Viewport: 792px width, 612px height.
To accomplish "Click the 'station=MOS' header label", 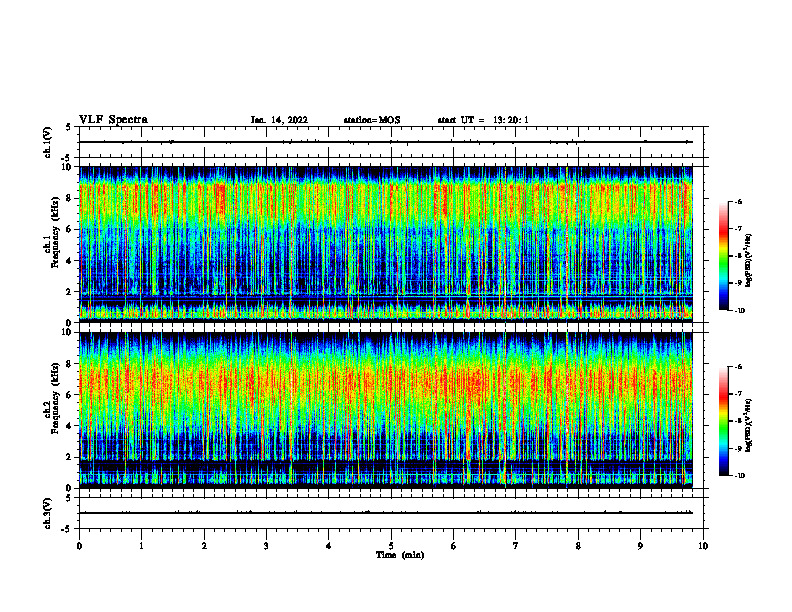I will [x=372, y=120].
